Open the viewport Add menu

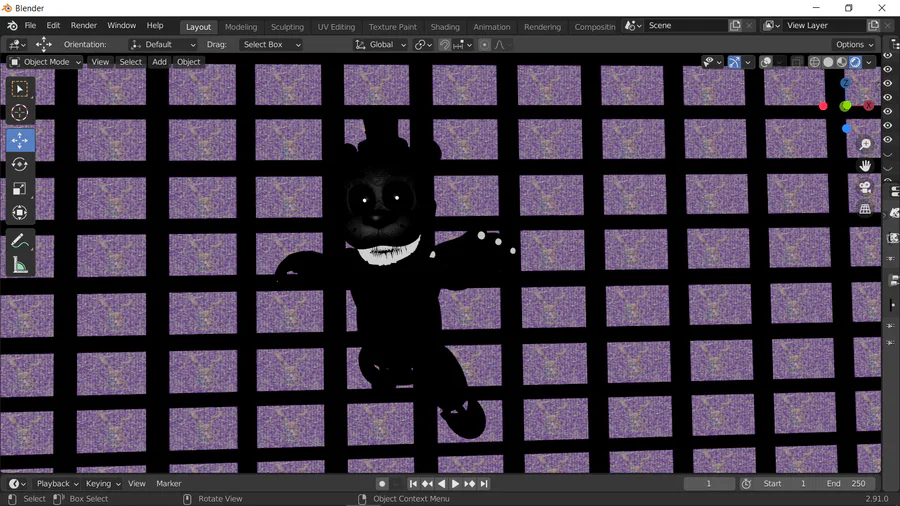159,62
